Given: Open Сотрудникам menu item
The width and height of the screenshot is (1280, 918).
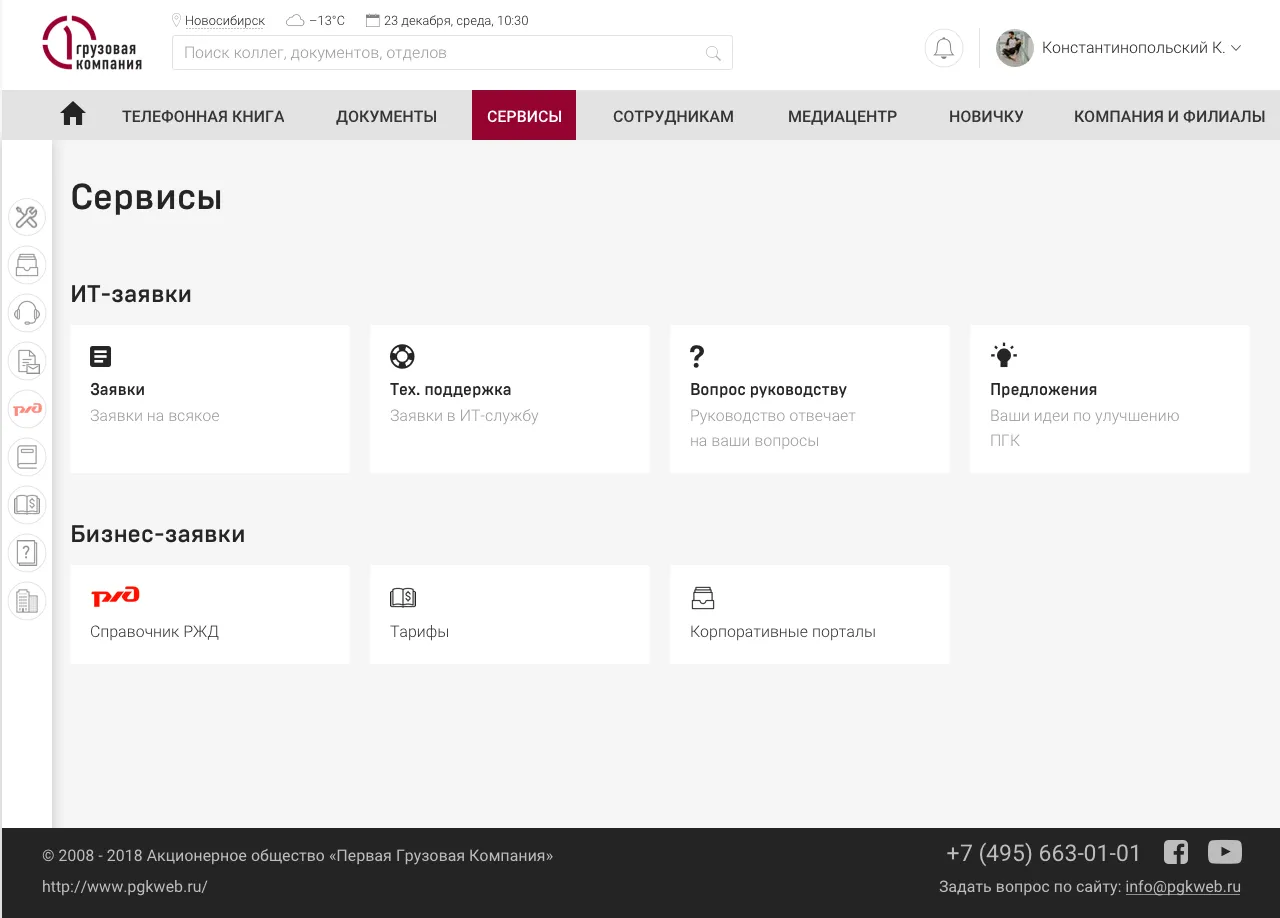Looking at the screenshot, I should coord(673,116).
